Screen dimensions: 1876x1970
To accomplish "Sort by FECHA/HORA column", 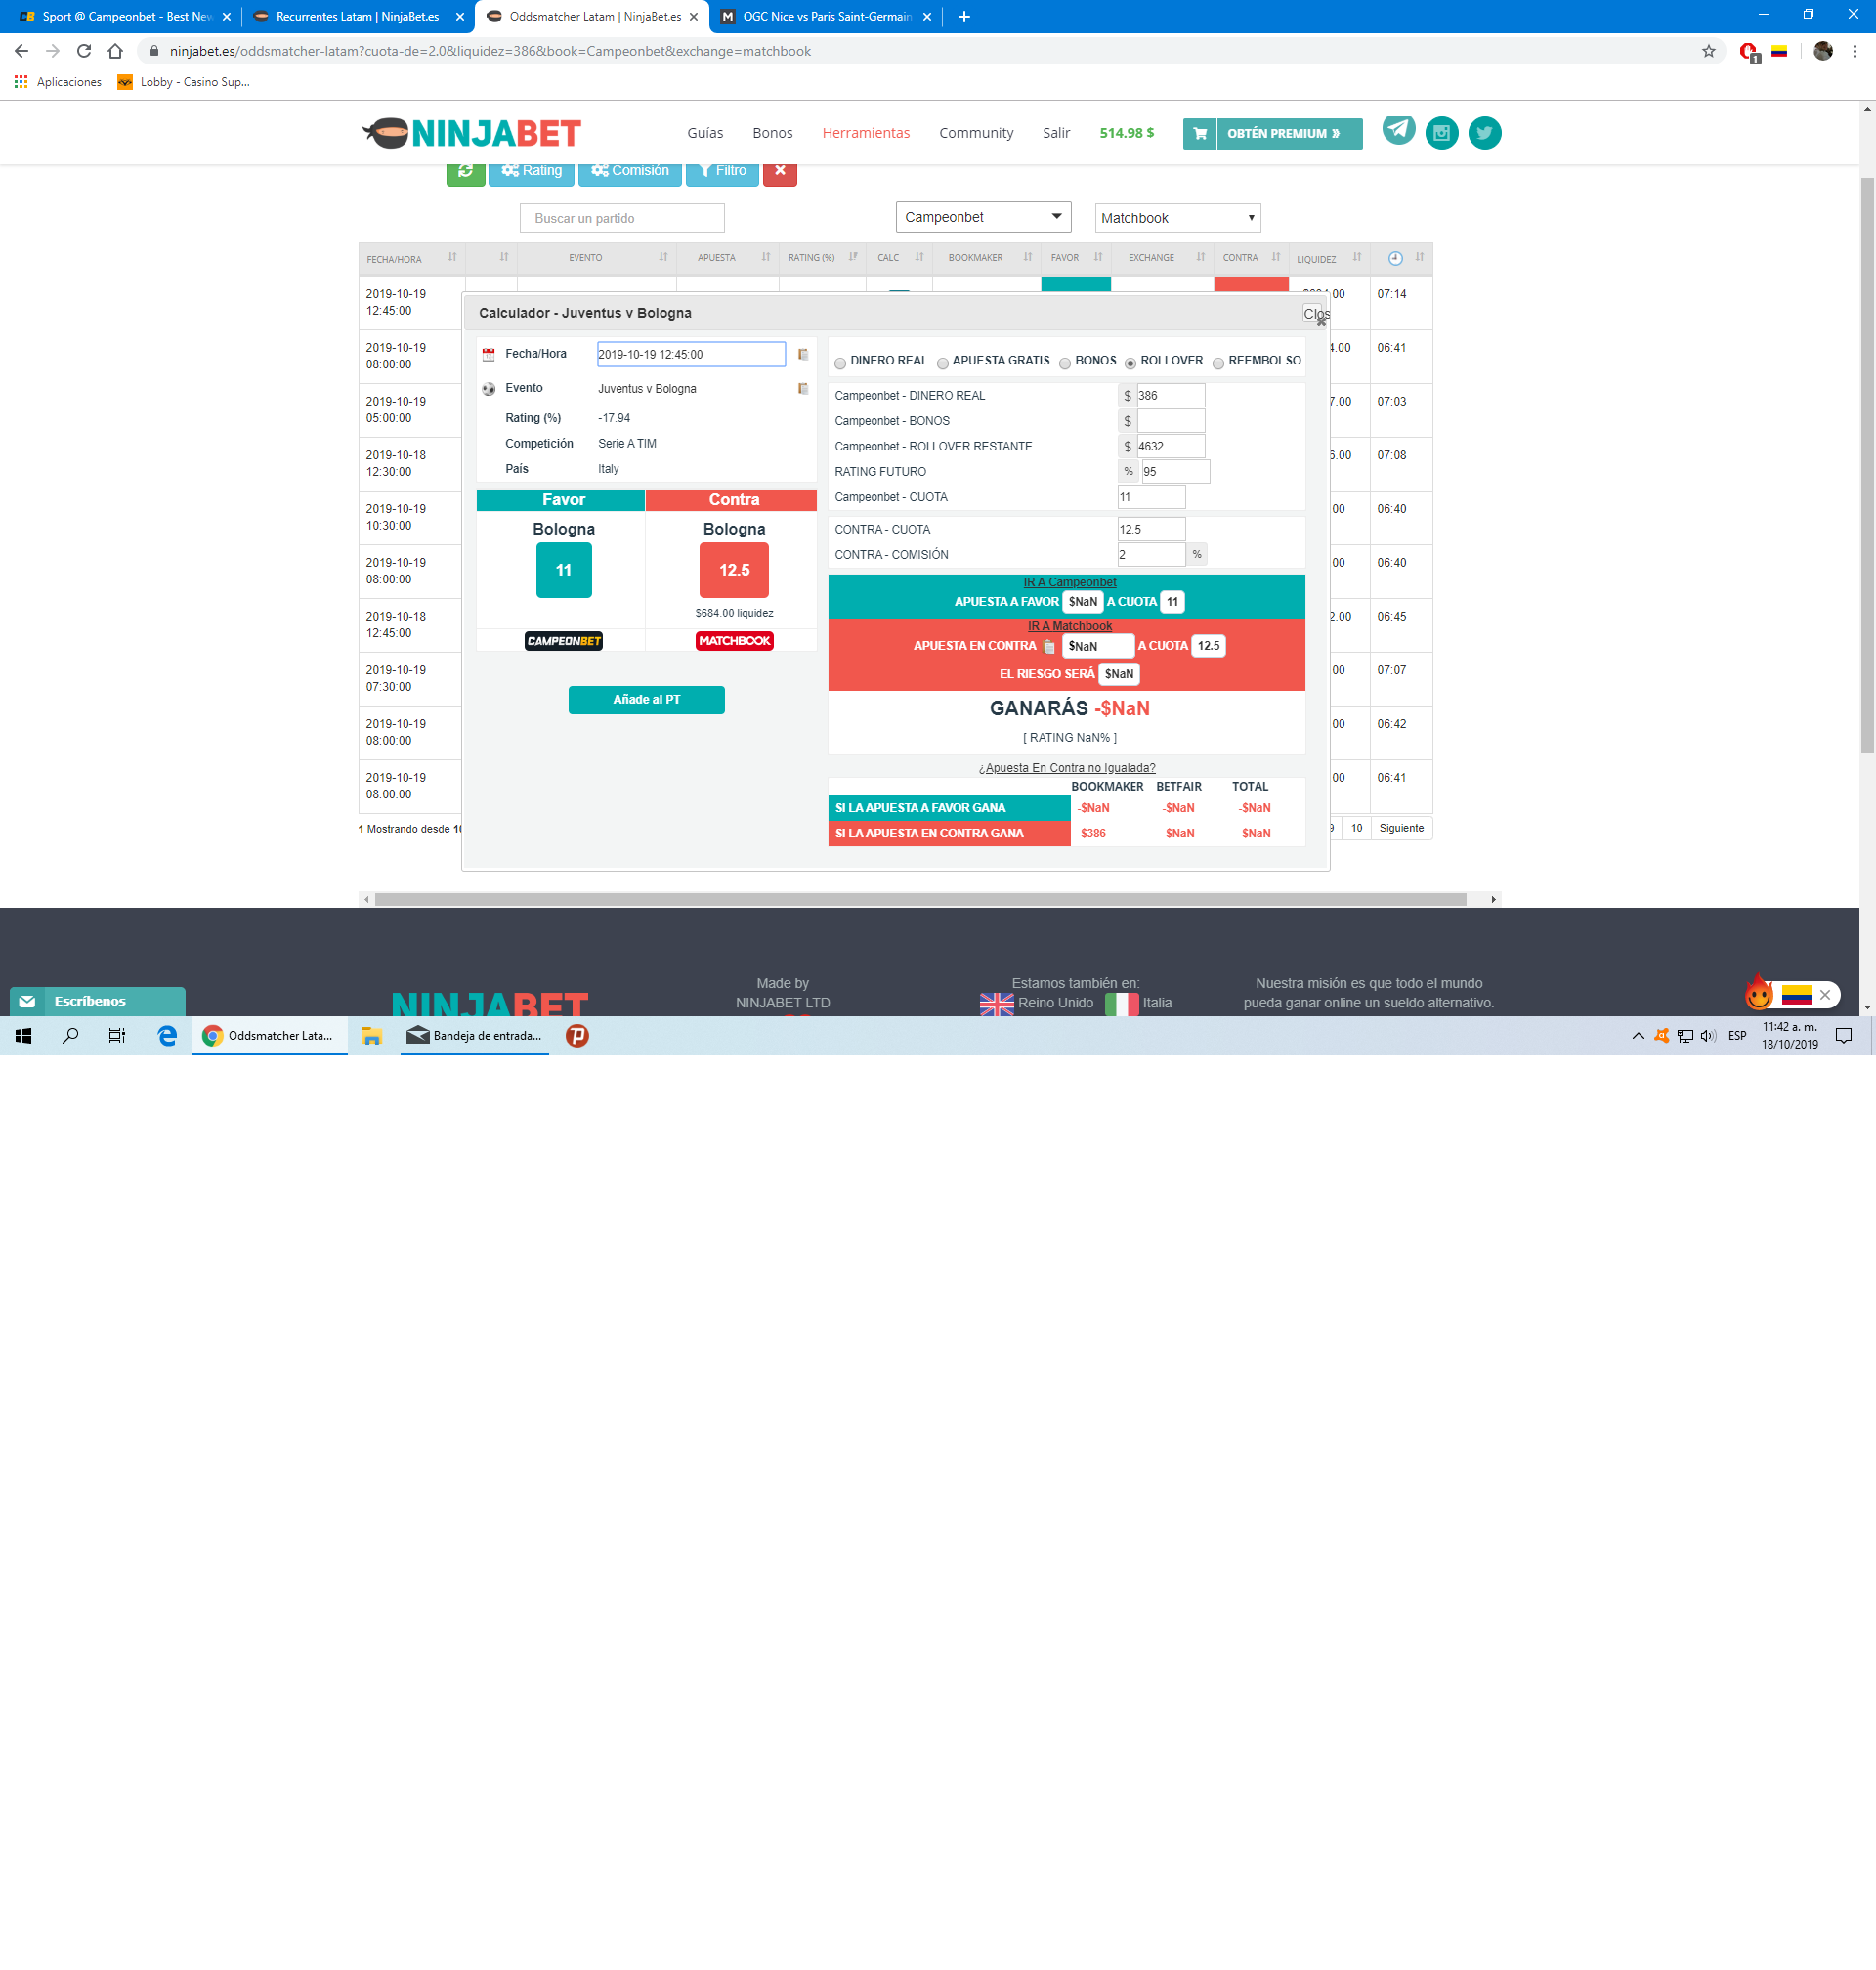I will (411, 258).
